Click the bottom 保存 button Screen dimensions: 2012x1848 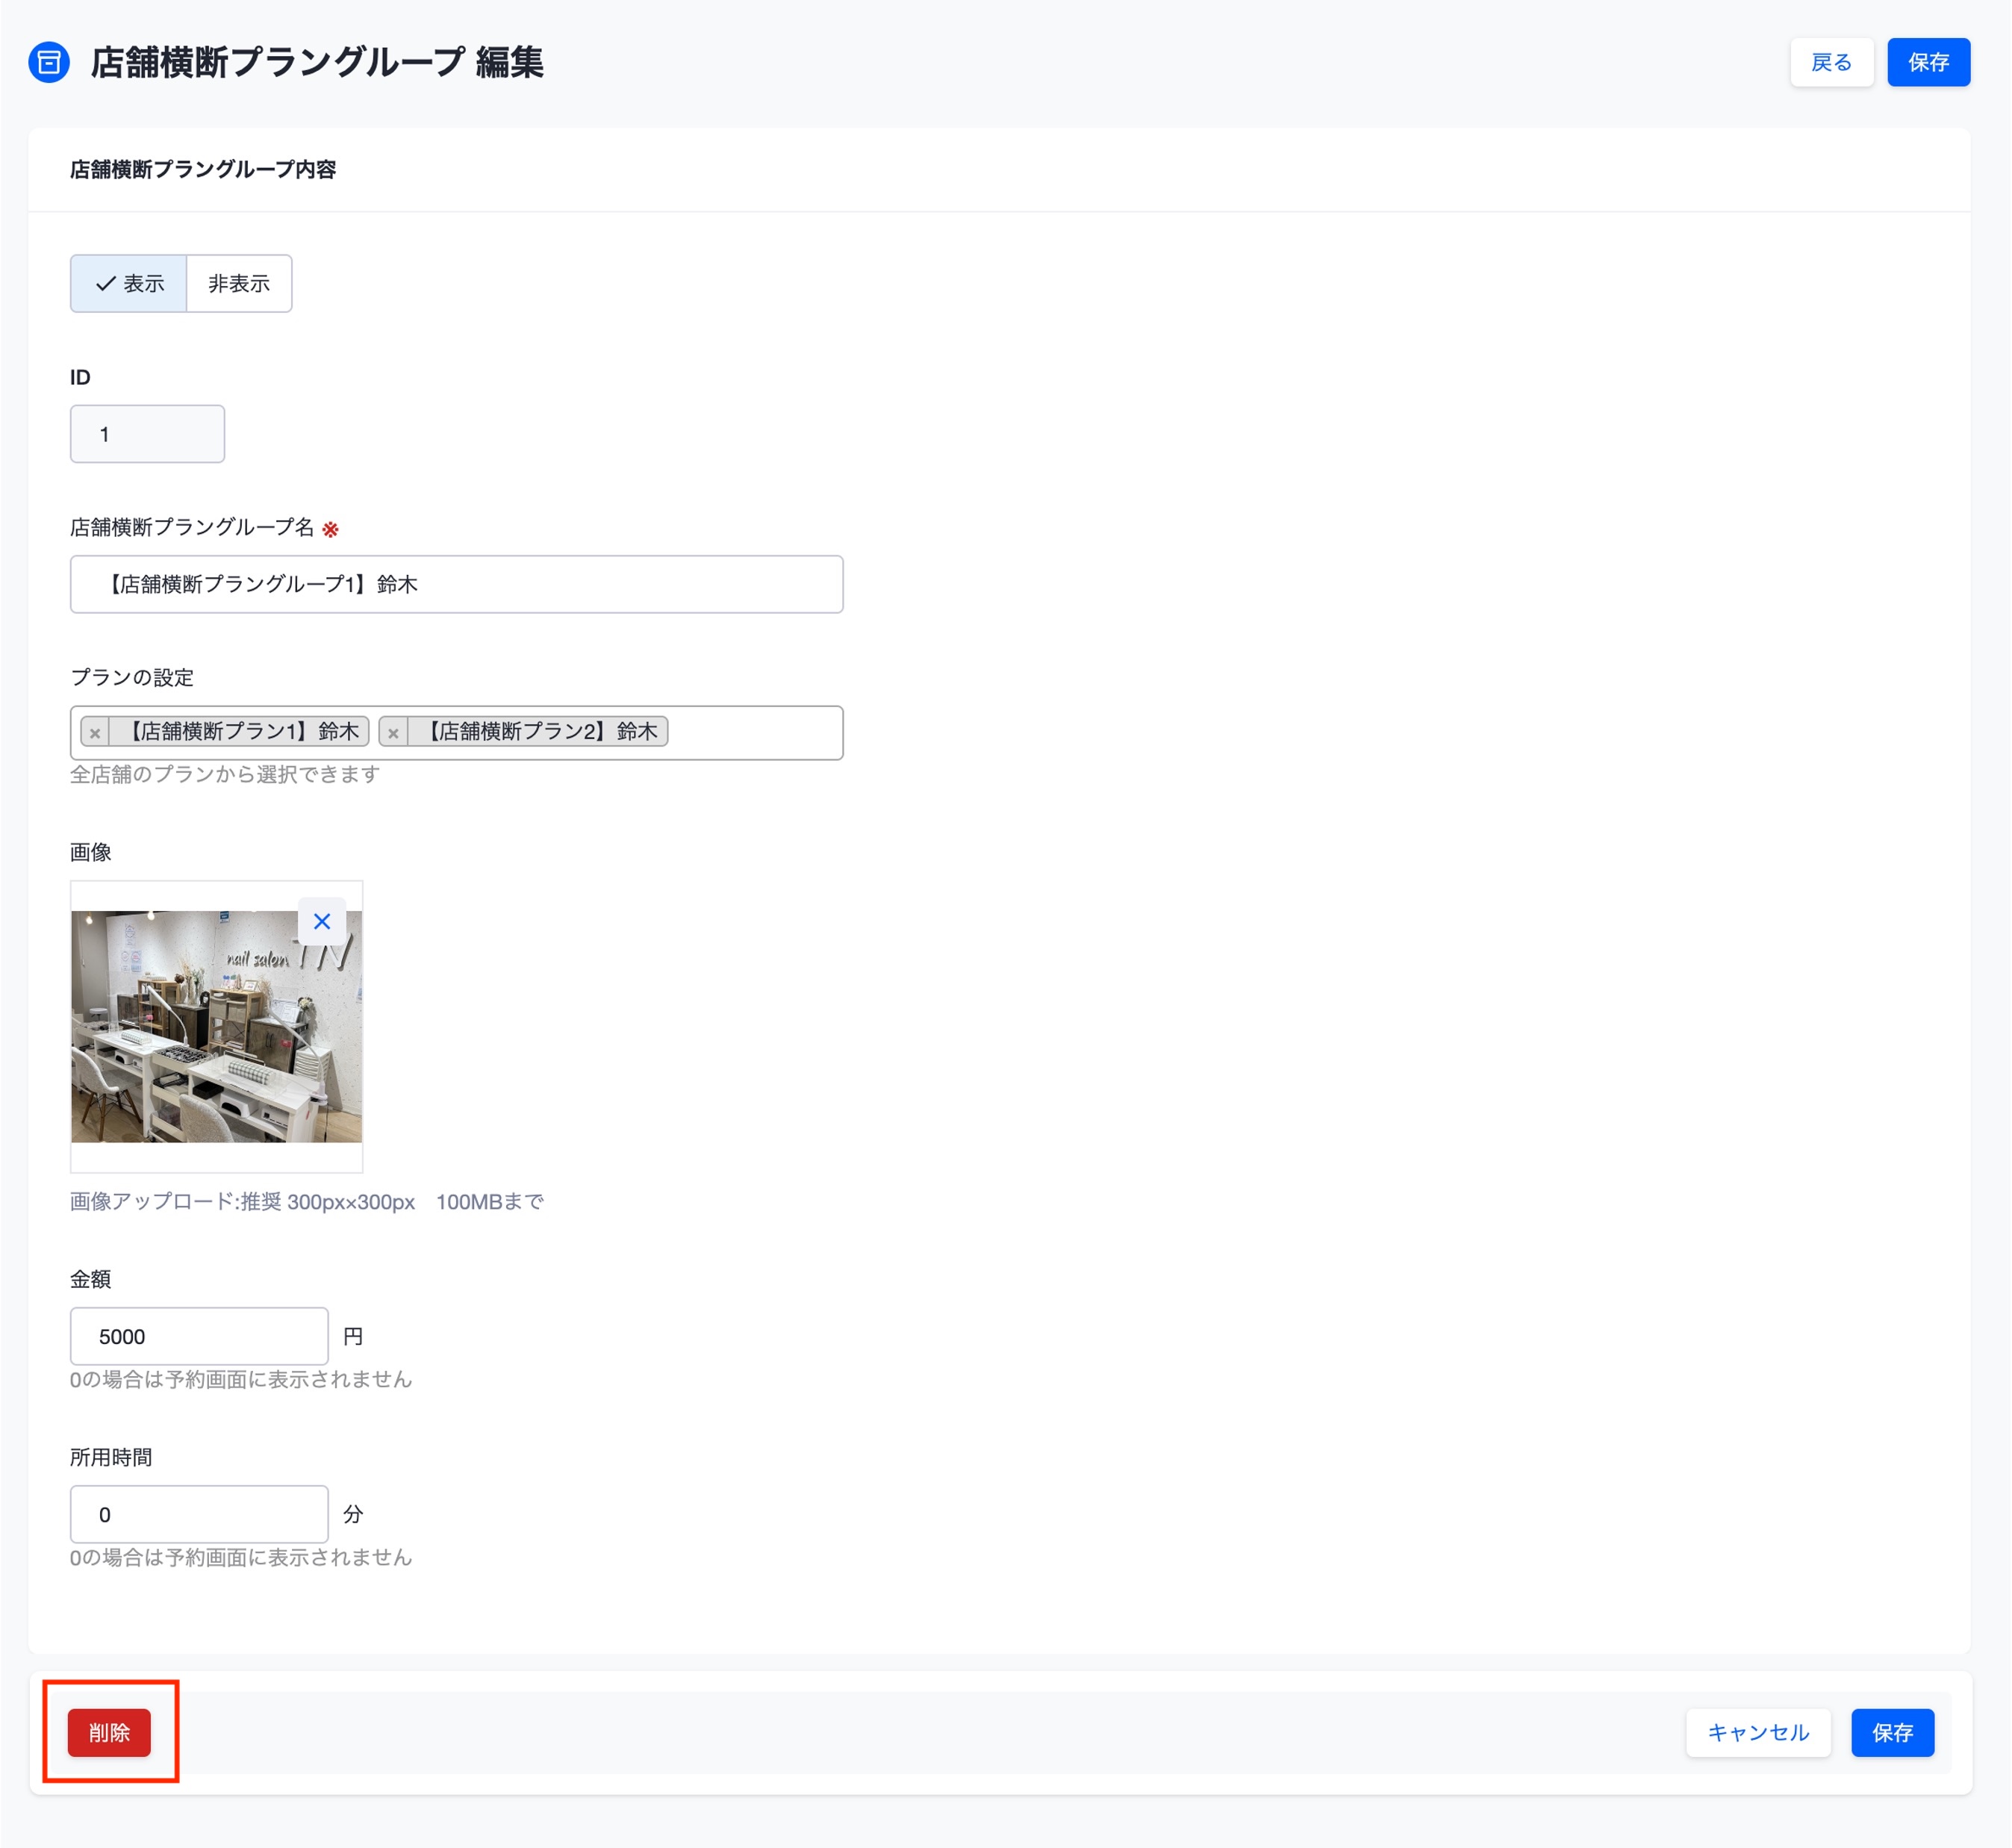(x=1892, y=1732)
